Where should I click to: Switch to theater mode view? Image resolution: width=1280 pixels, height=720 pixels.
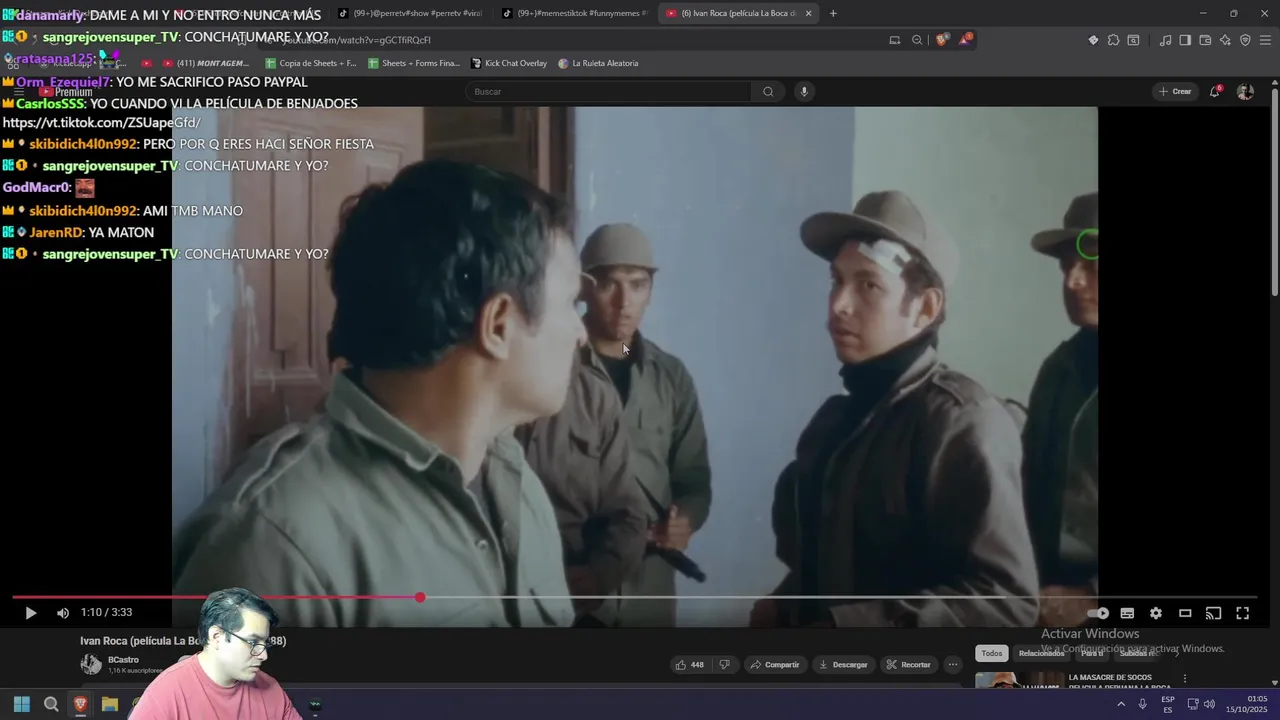click(x=1185, y=613)
